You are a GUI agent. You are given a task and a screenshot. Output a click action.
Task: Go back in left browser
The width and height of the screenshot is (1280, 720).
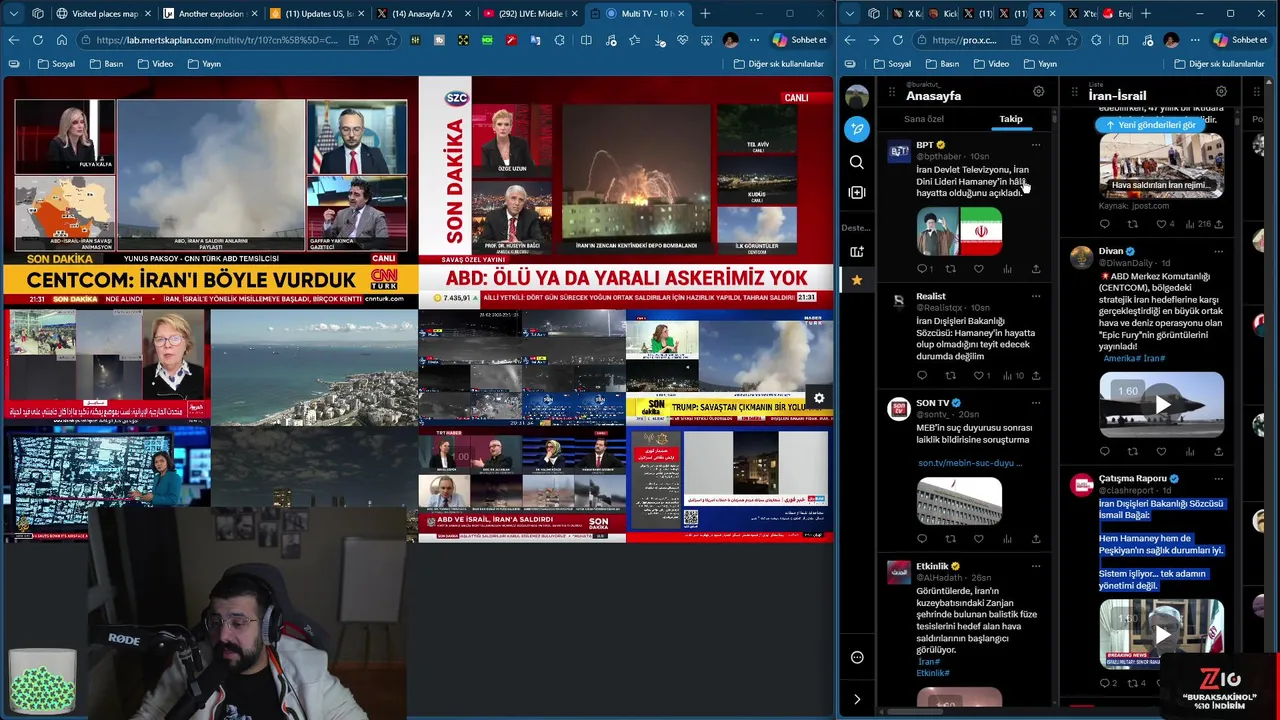point(14,40)
